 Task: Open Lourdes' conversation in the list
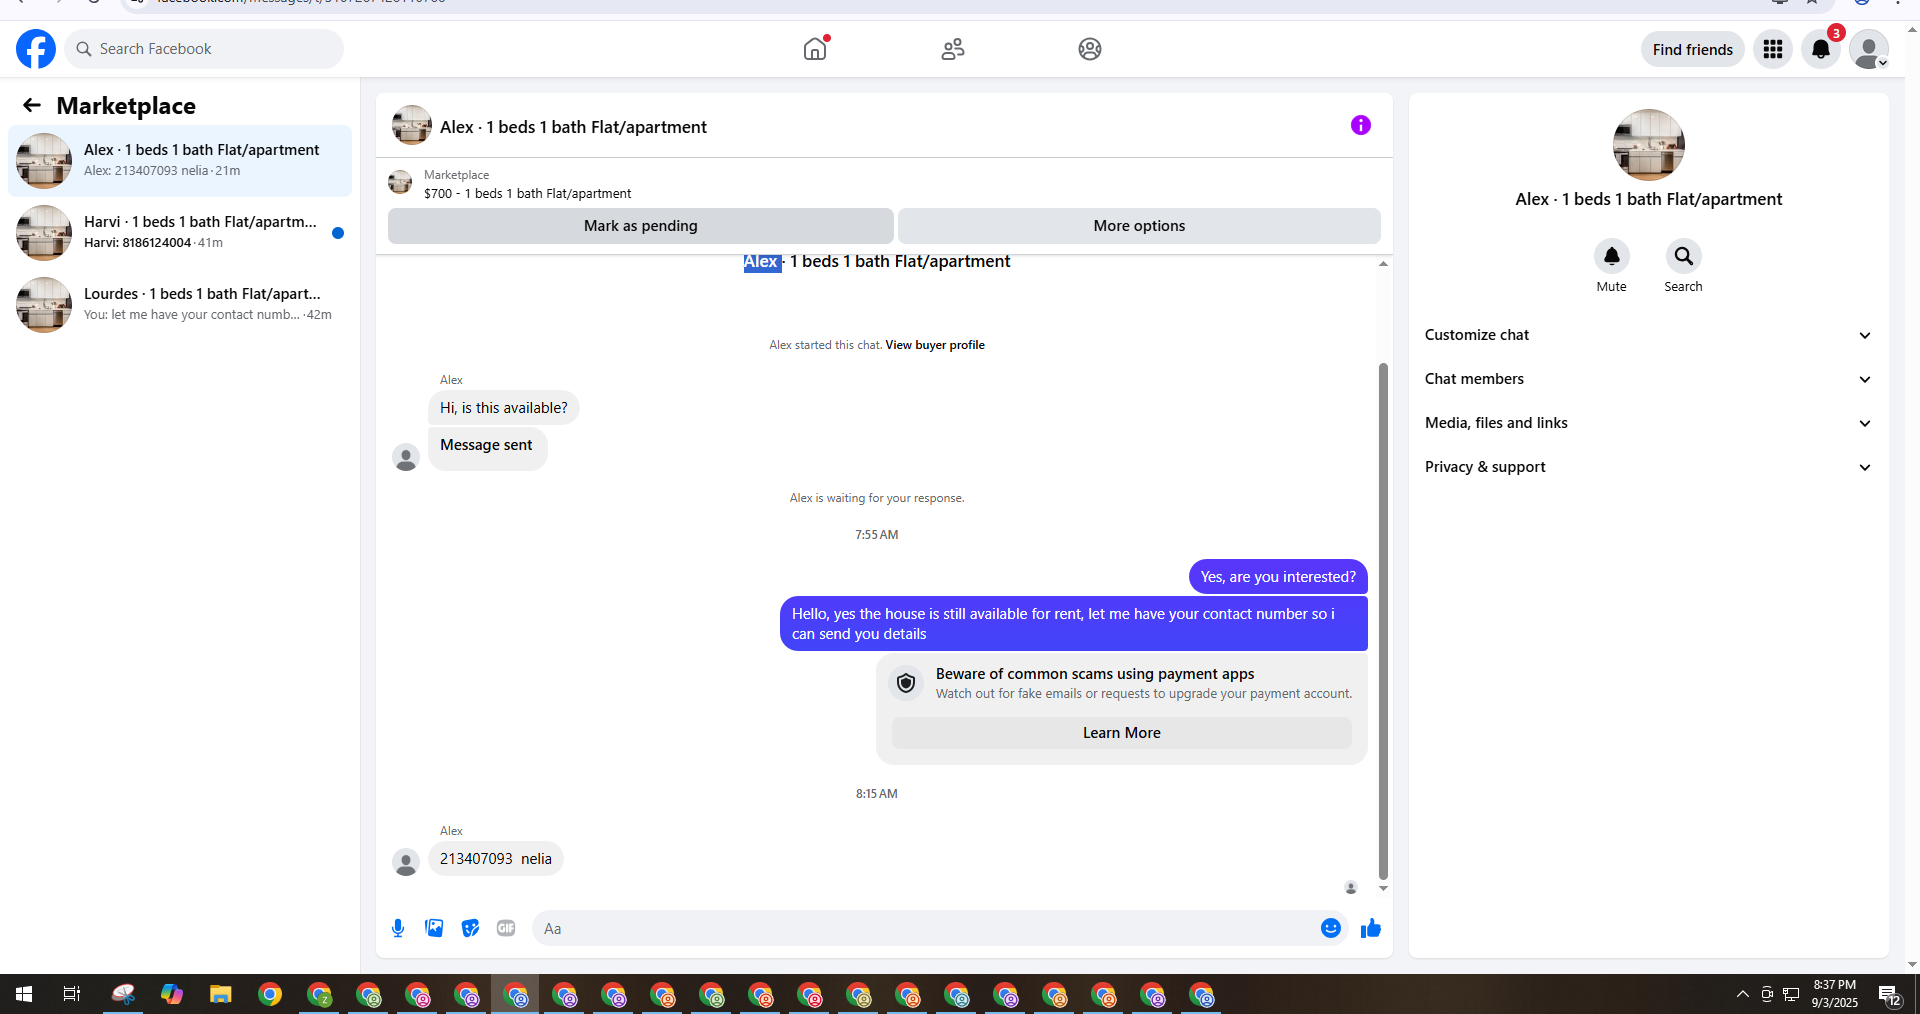pyautogui.click(x=180, y=305)
